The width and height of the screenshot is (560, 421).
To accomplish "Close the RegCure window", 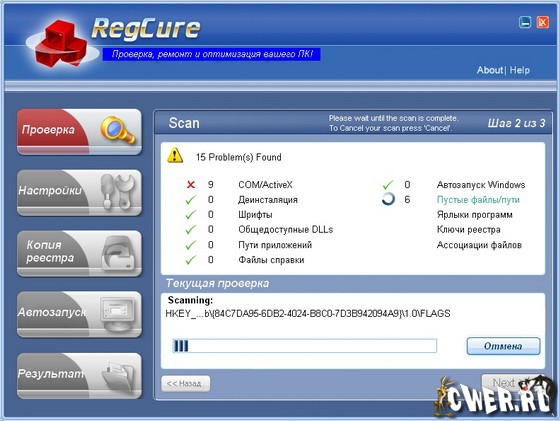I will pos(543,22).
